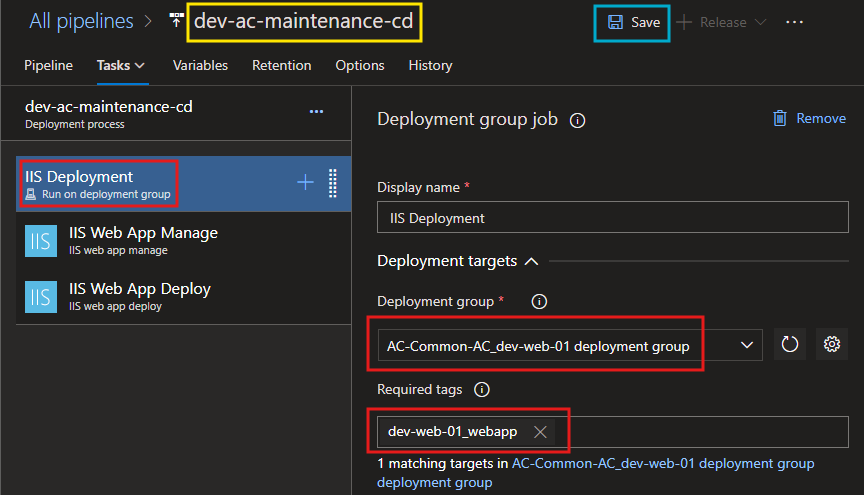Refresh the deployment group list

790,345
